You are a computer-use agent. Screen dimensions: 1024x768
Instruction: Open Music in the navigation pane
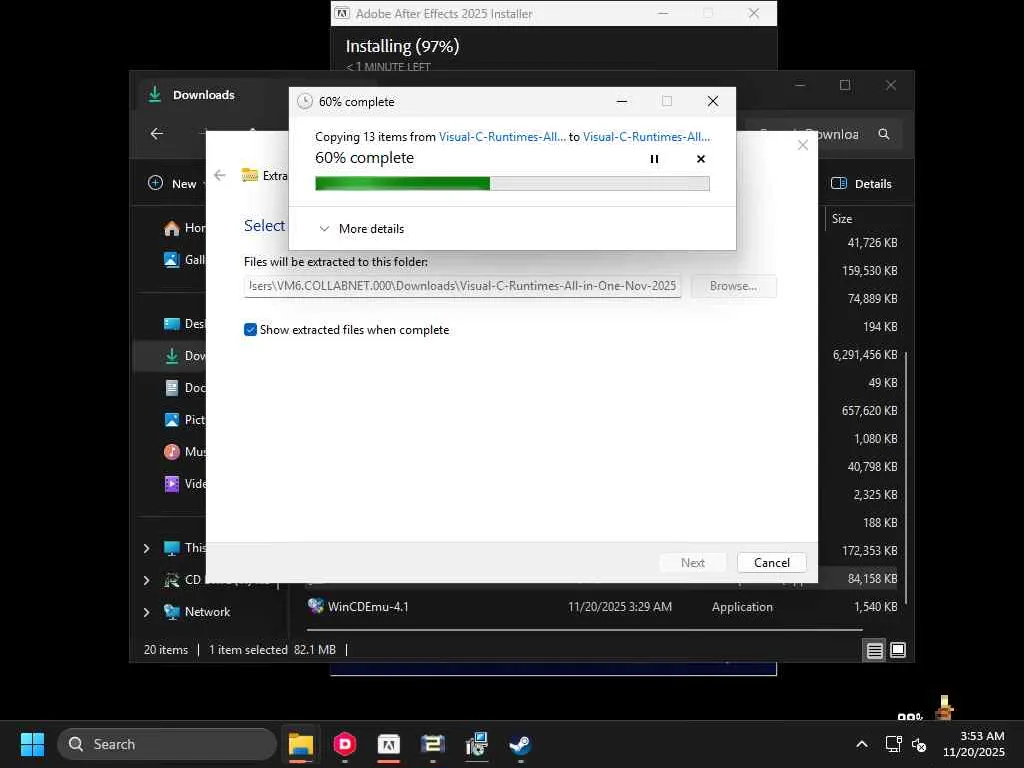coord(185,451)
